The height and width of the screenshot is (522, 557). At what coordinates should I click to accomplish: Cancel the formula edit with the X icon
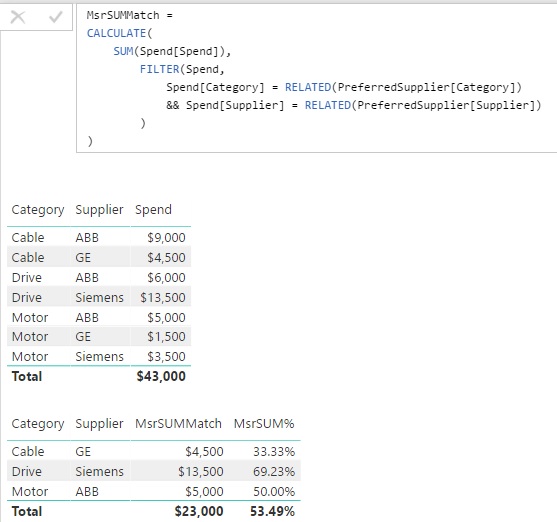[x=18, y=17]
